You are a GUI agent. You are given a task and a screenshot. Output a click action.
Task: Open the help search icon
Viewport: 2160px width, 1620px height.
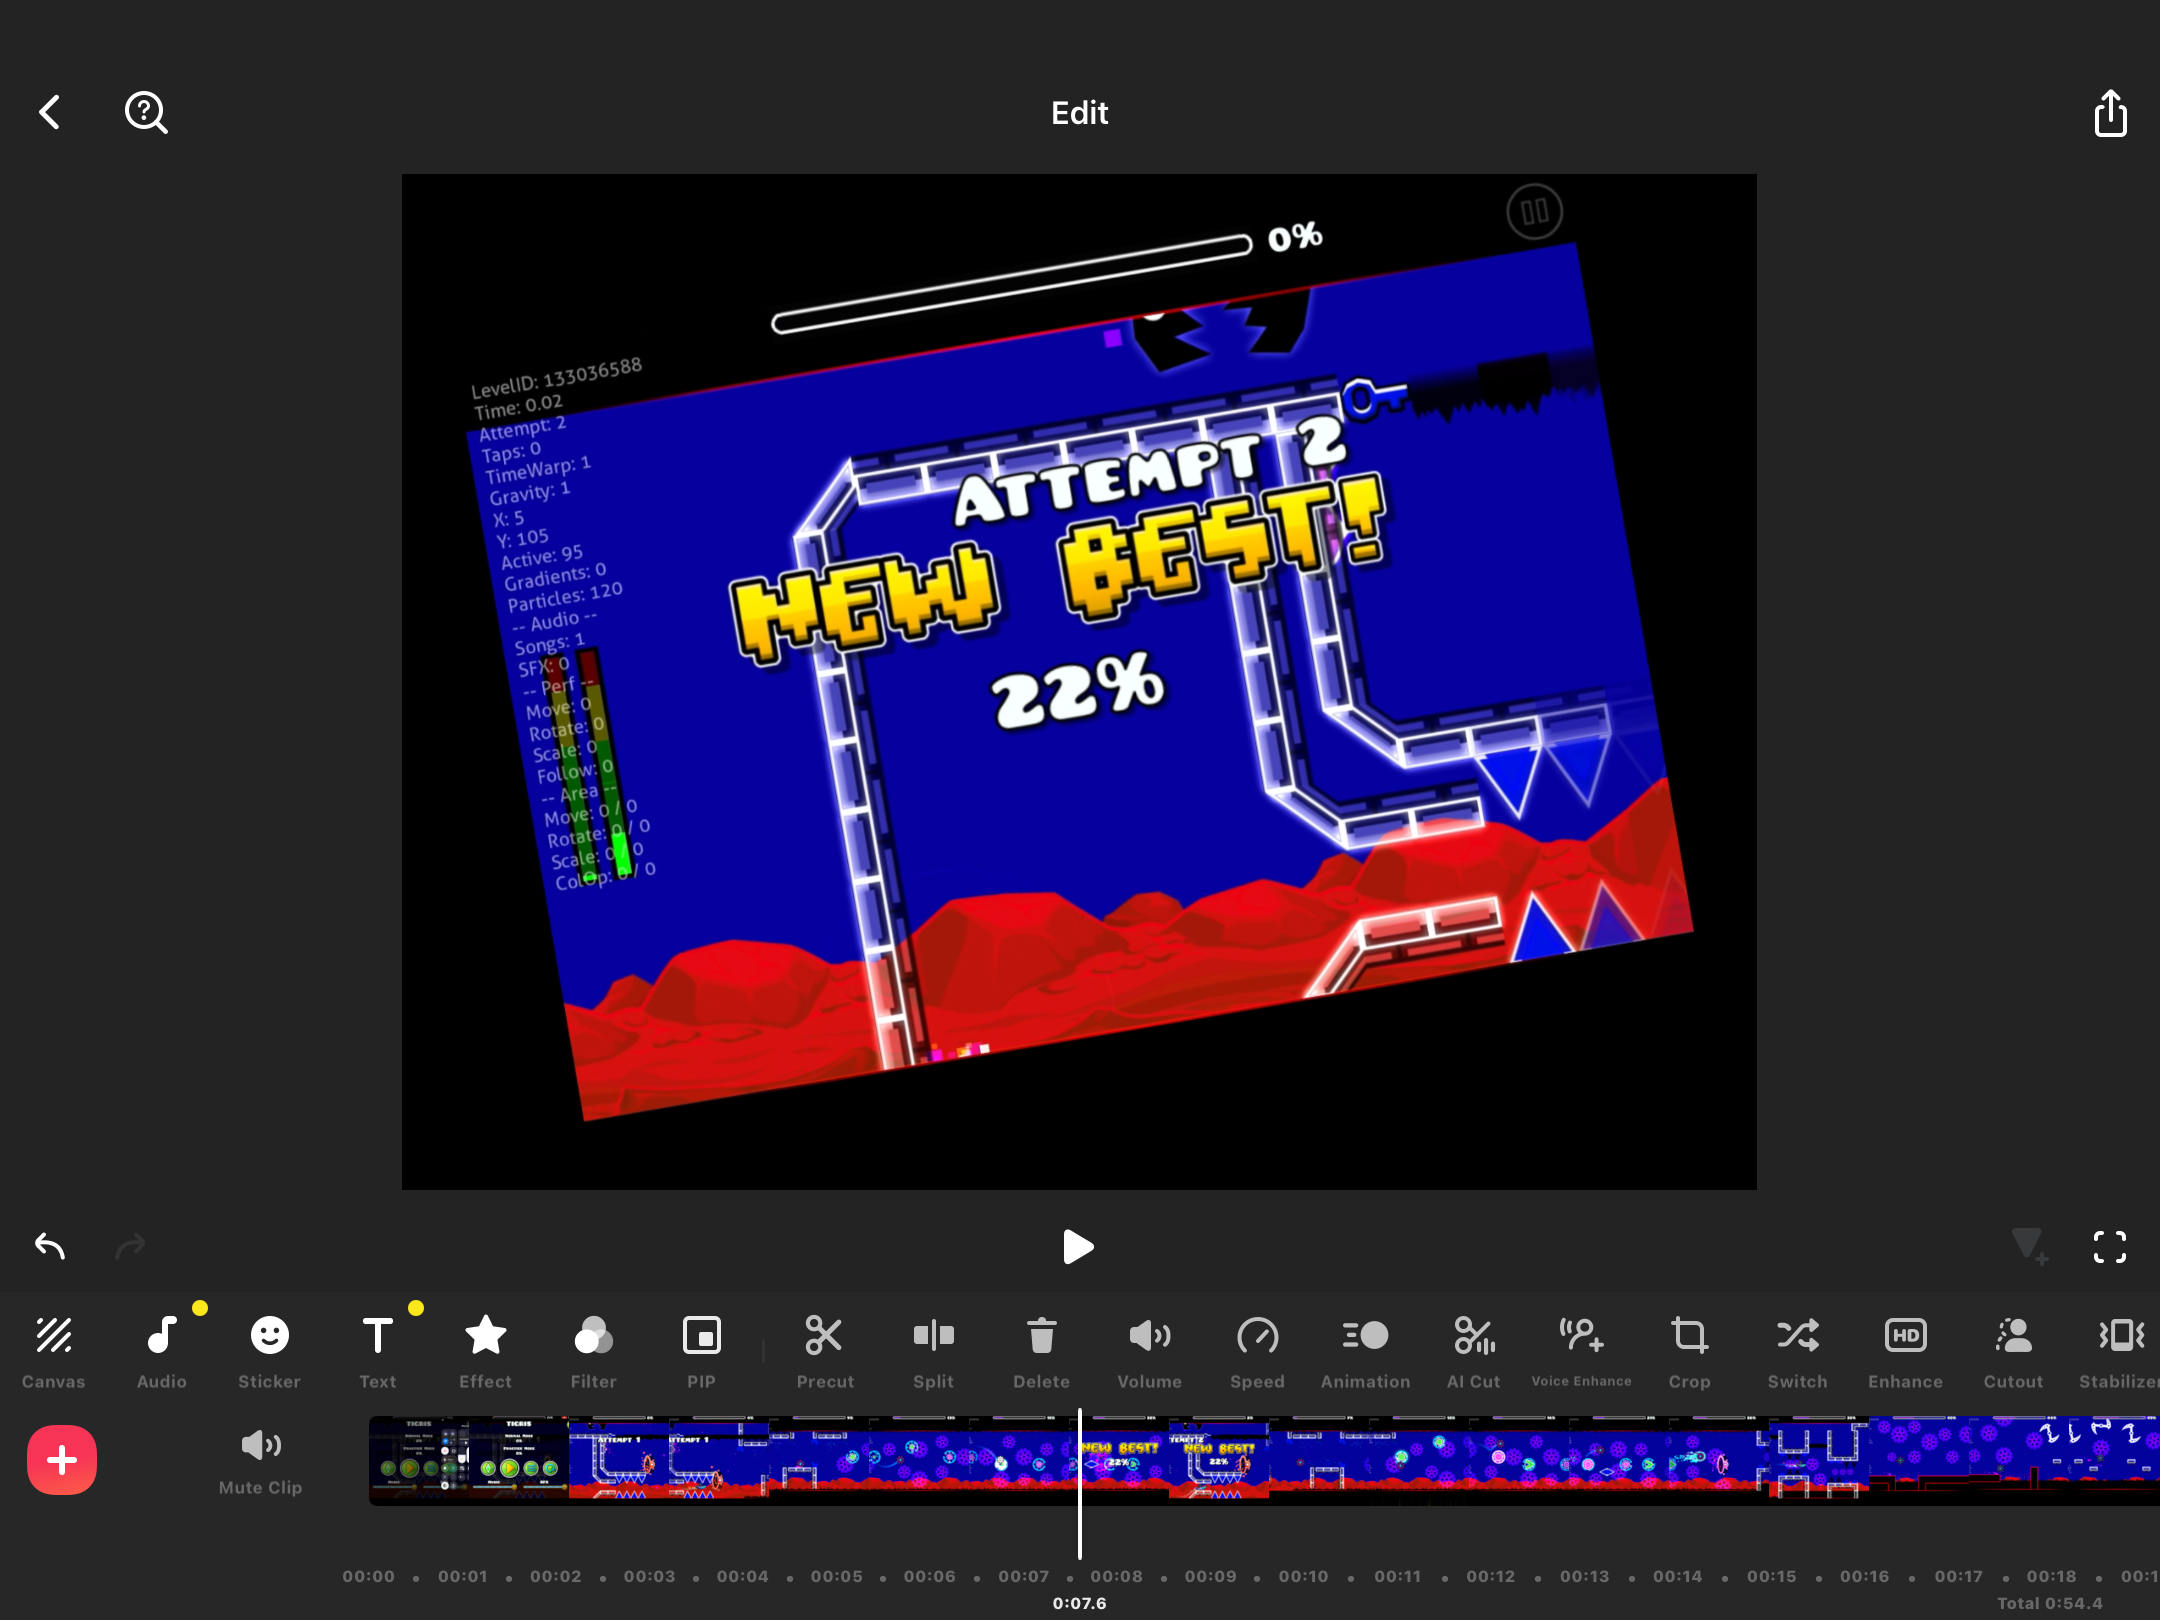pos(146,112)
